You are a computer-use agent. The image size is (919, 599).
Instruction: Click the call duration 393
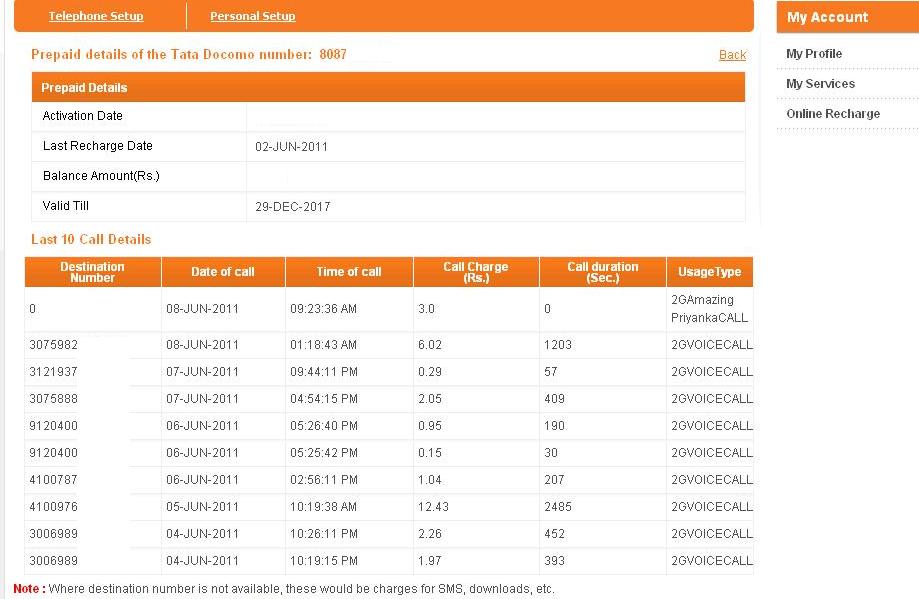[x=554, y=560]
